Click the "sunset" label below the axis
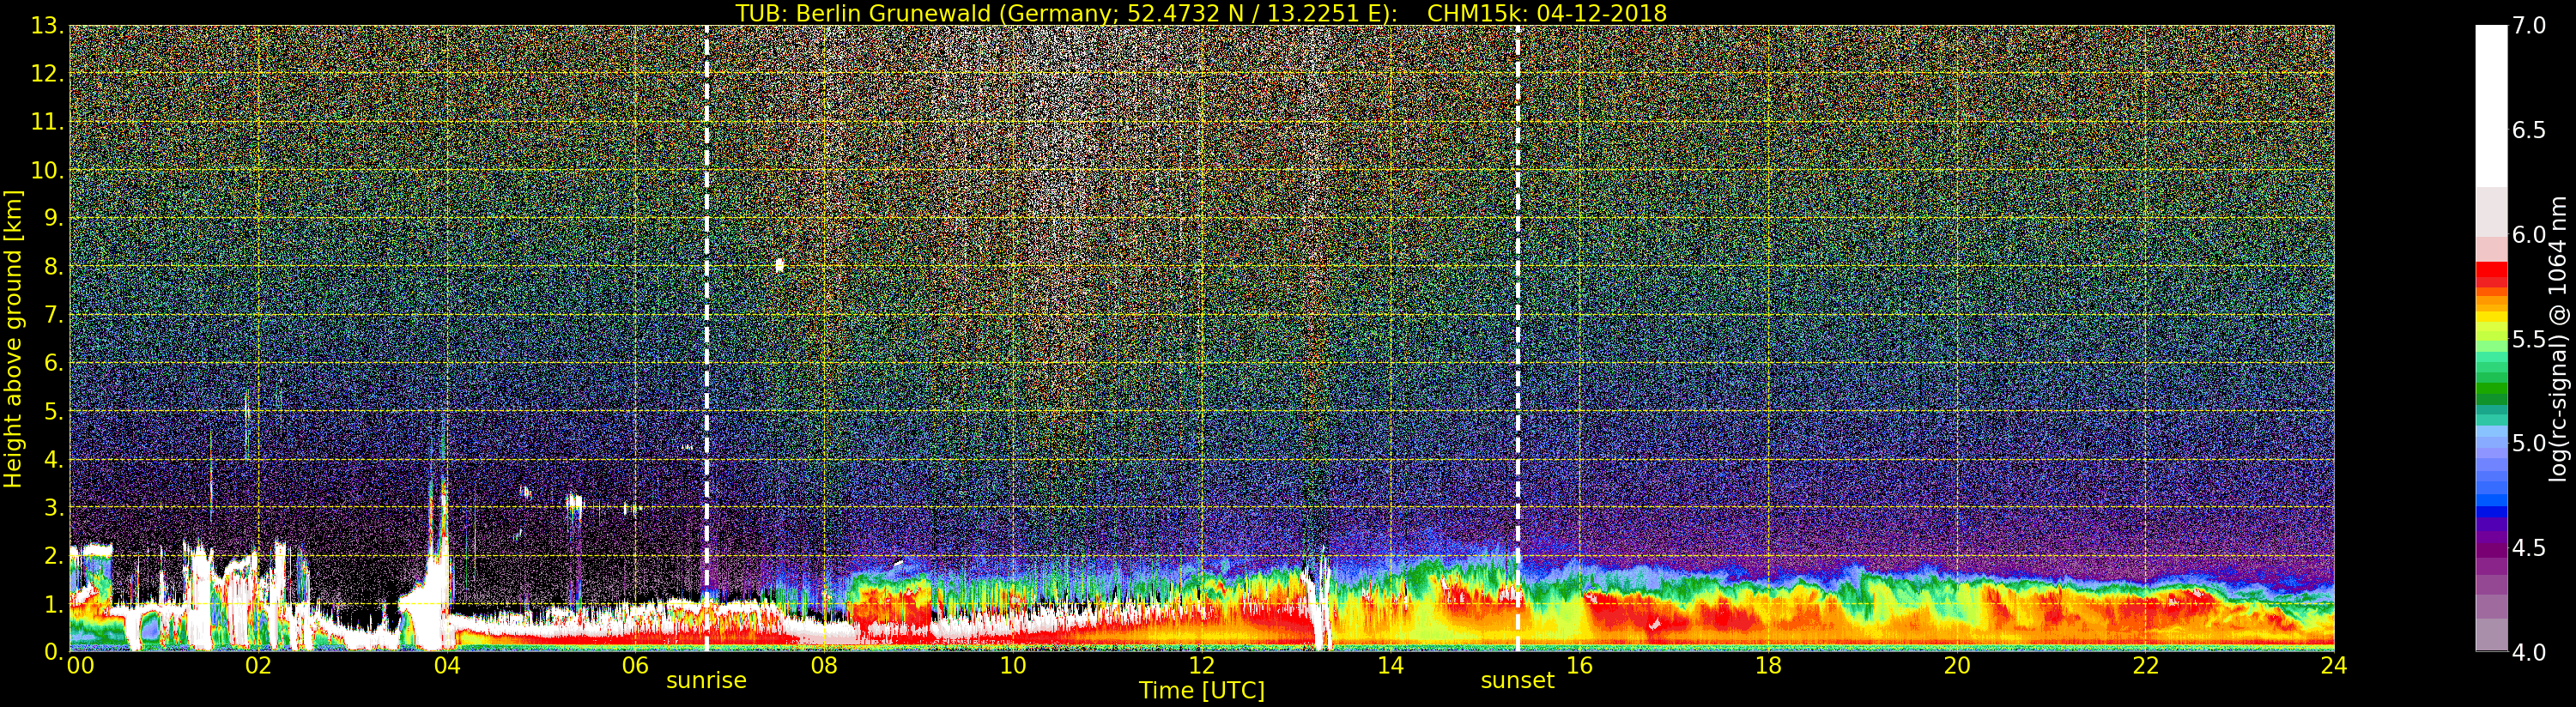Screen dimensions: 2576x707 [1517, 681]
